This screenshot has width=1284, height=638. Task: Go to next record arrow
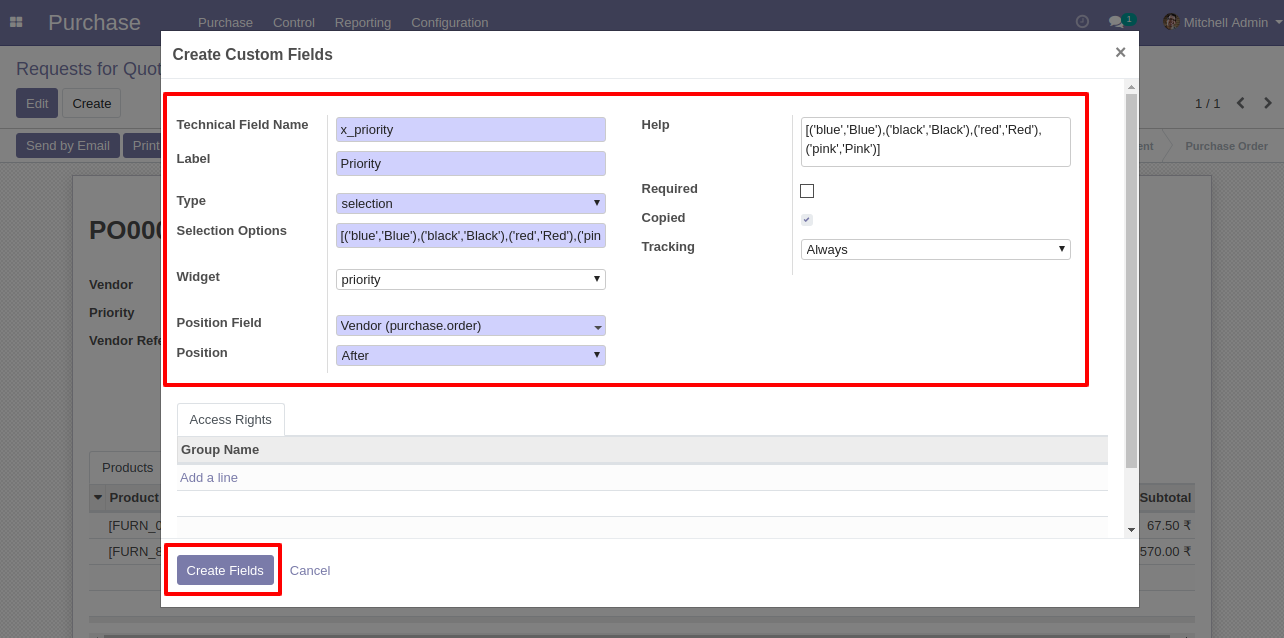click(x=1268, y=103)
